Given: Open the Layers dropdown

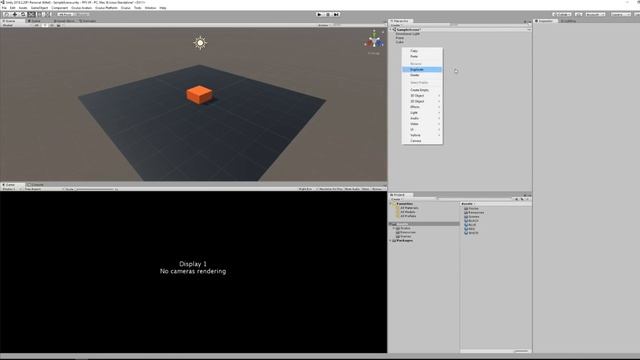Looking at the screenshot, I should pos(620,14).
